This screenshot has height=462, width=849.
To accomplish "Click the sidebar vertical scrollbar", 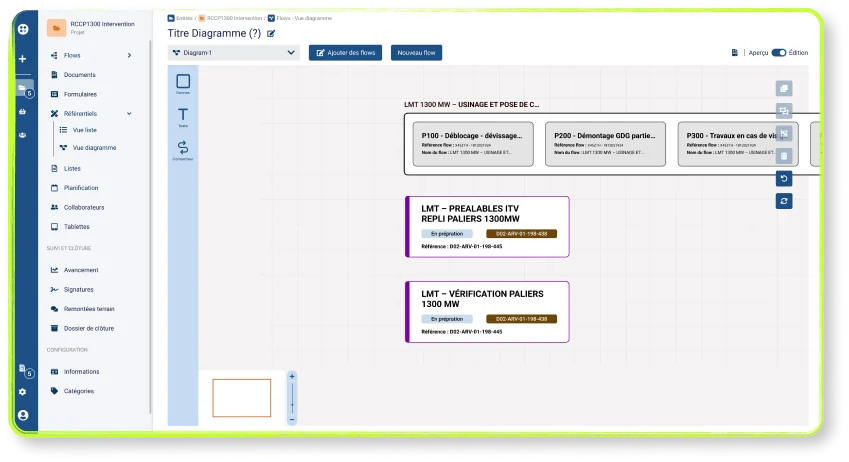I will pos(150,227).
